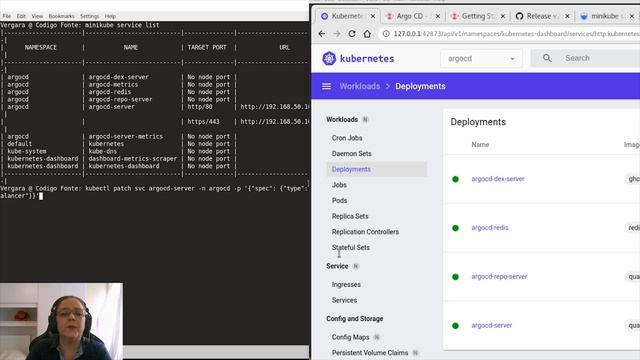Close the Getting Started browser tab
This screenshot has height=360, width=640.
pyautogui.click(x=503, y=16)
